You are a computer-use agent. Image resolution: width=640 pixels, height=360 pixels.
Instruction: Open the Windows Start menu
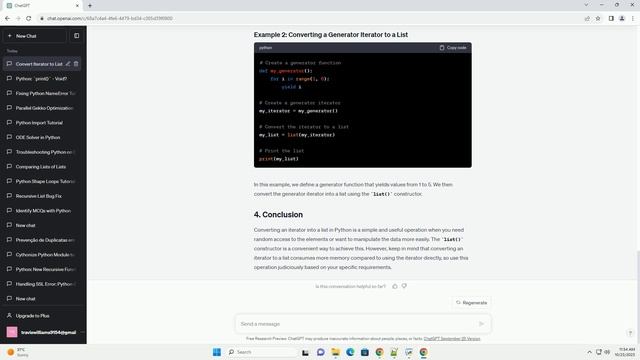click(217, 352)
